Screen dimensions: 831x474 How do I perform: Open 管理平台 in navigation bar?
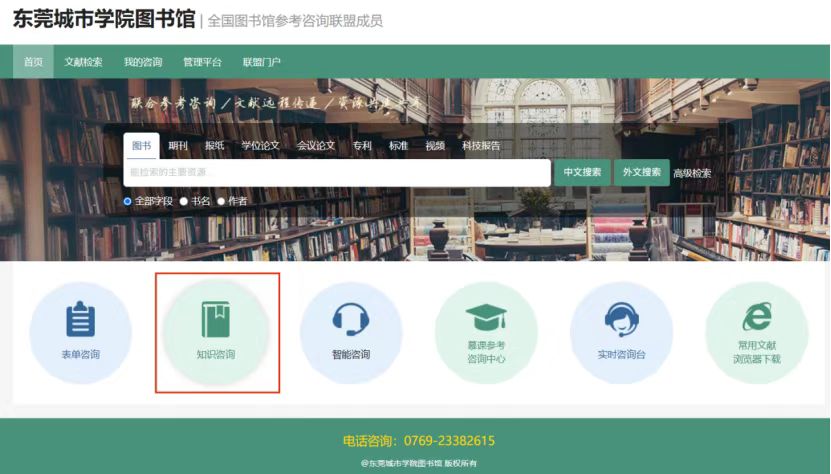pos(202,62)
